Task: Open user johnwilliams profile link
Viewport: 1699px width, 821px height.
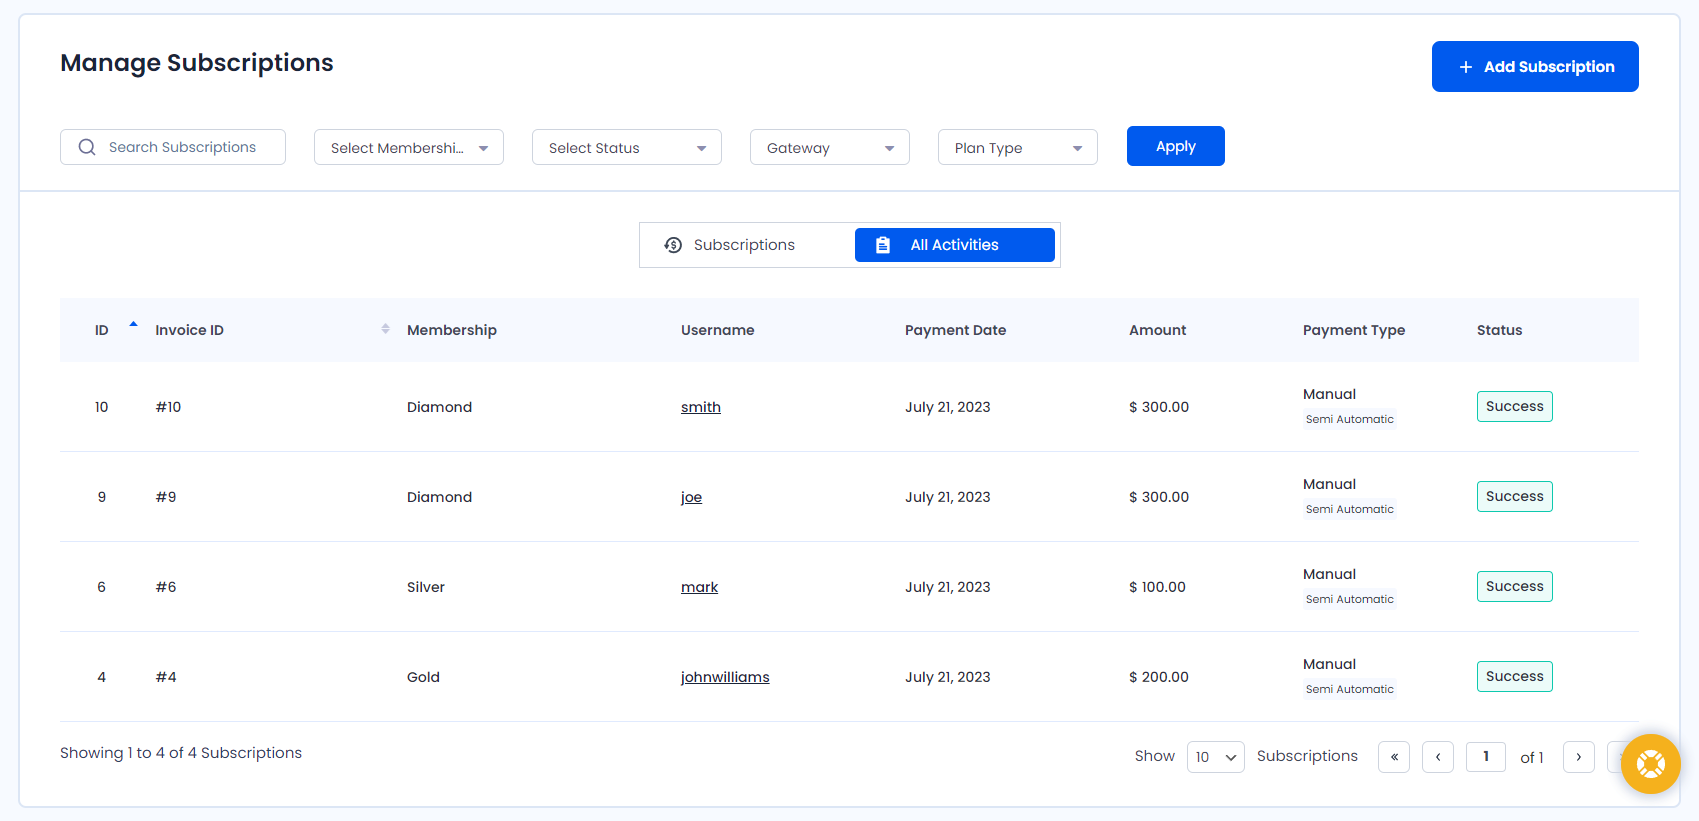Action: 725,677
